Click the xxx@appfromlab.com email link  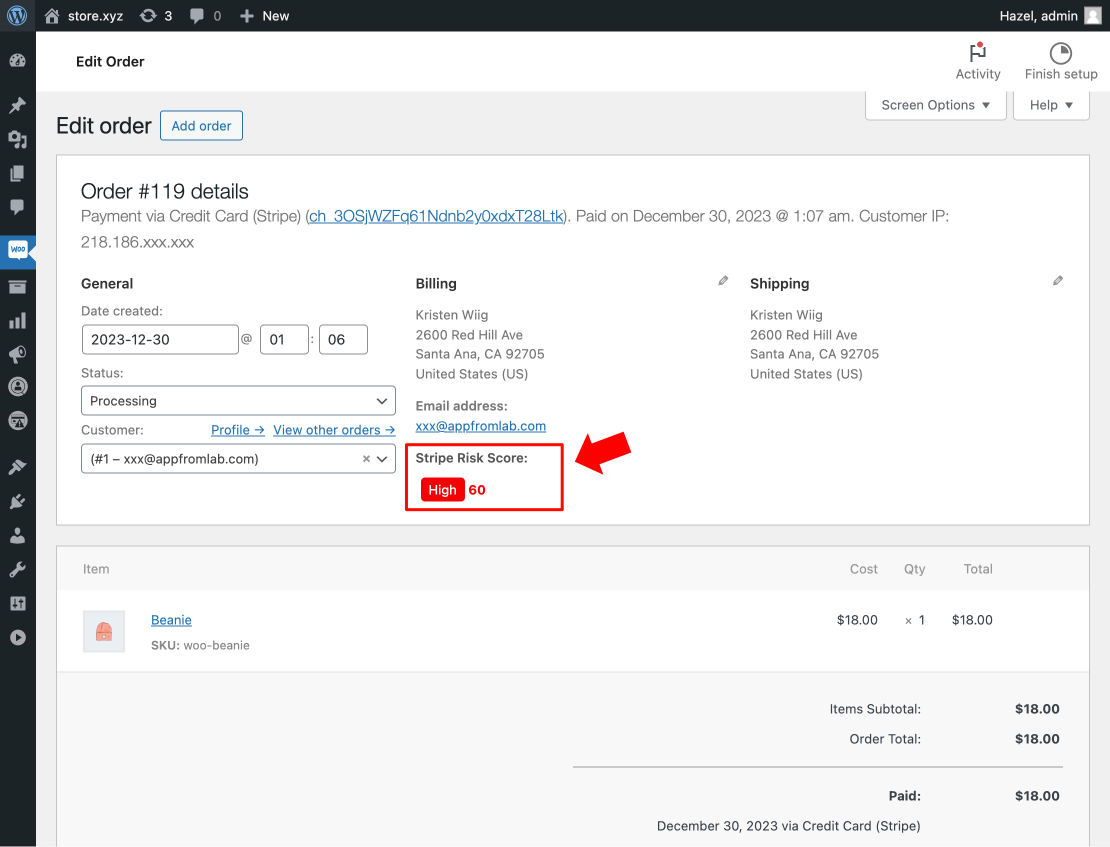coord(481,426)
